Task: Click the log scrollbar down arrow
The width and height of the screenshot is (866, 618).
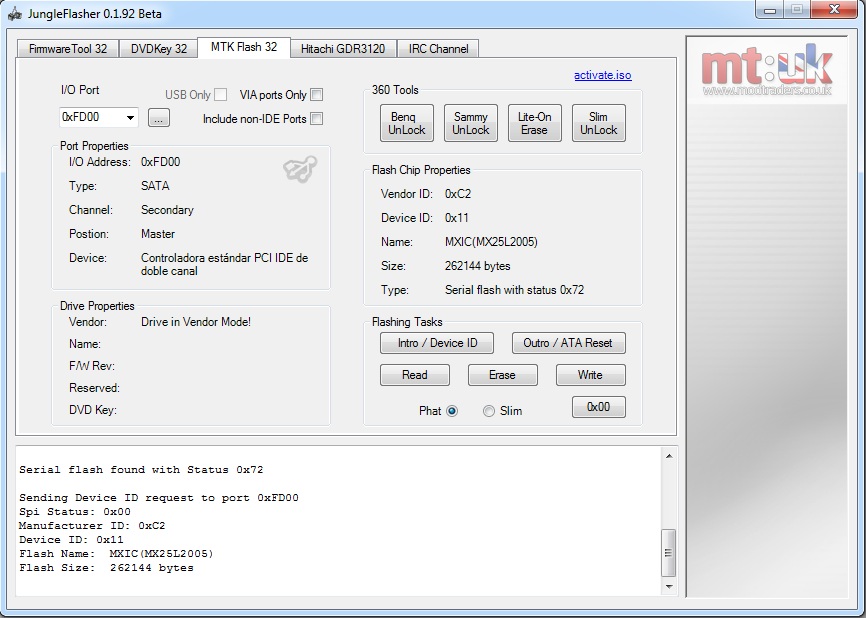Action: [669, 587]
